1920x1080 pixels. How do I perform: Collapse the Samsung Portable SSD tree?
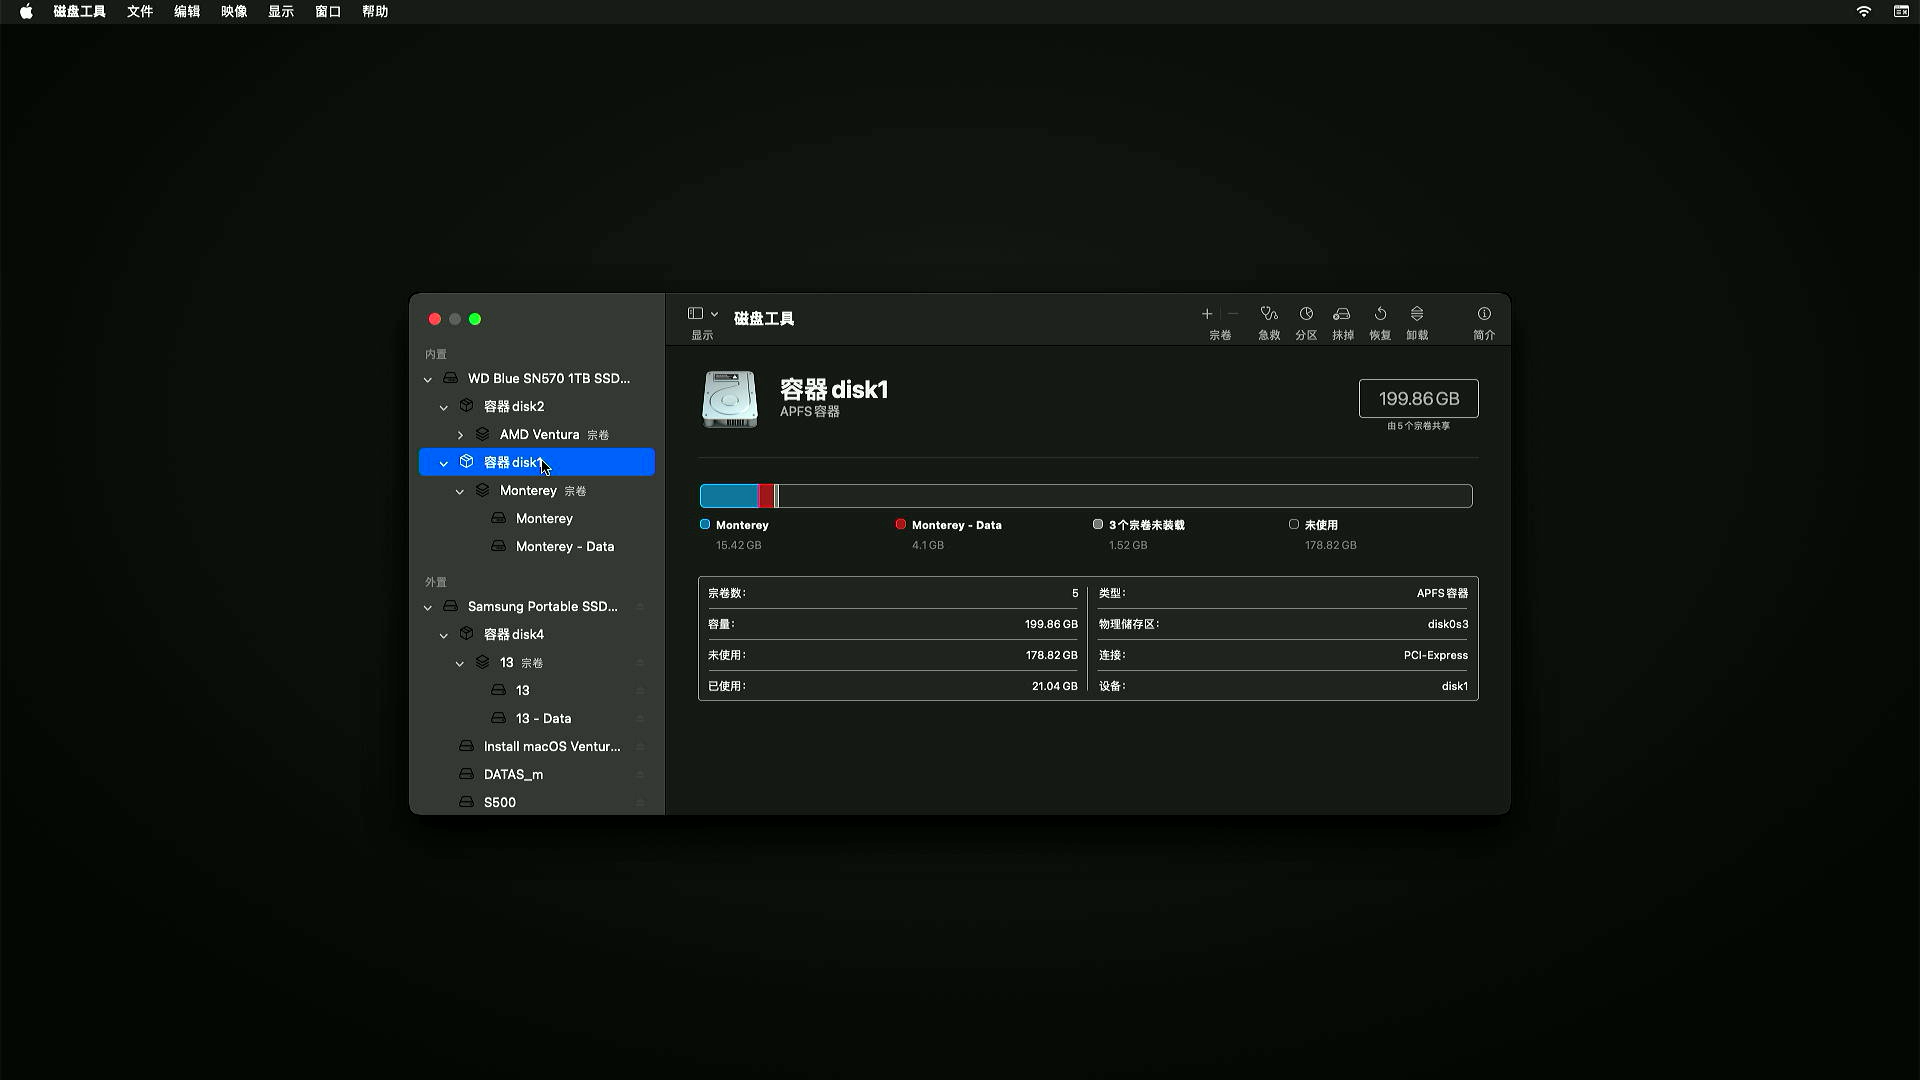[428, 607]
